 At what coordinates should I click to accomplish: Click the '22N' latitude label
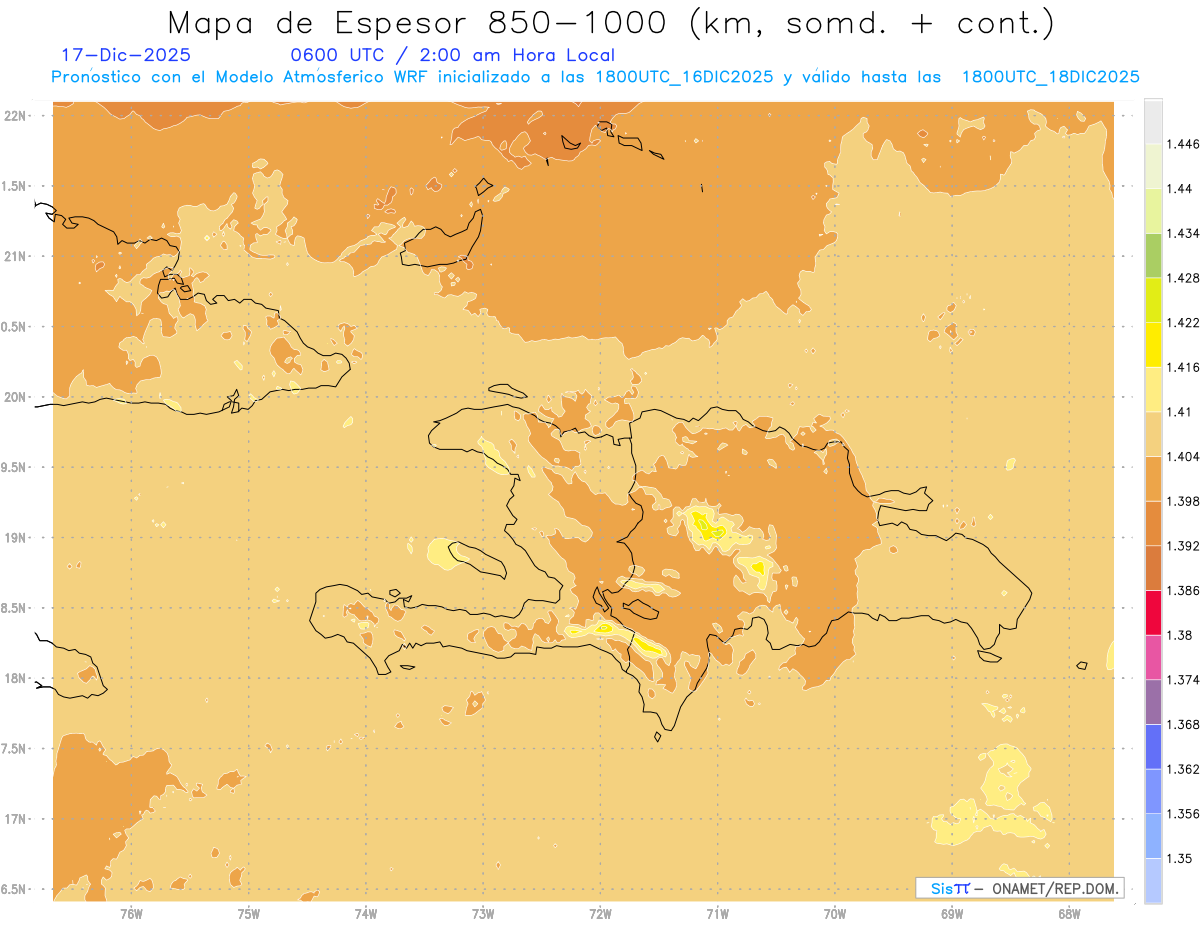pos(17,115)
